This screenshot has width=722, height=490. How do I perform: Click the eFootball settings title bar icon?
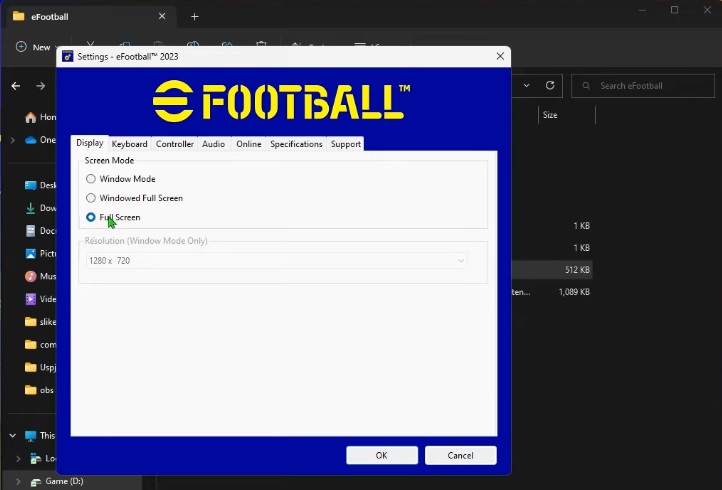(68, 56)
